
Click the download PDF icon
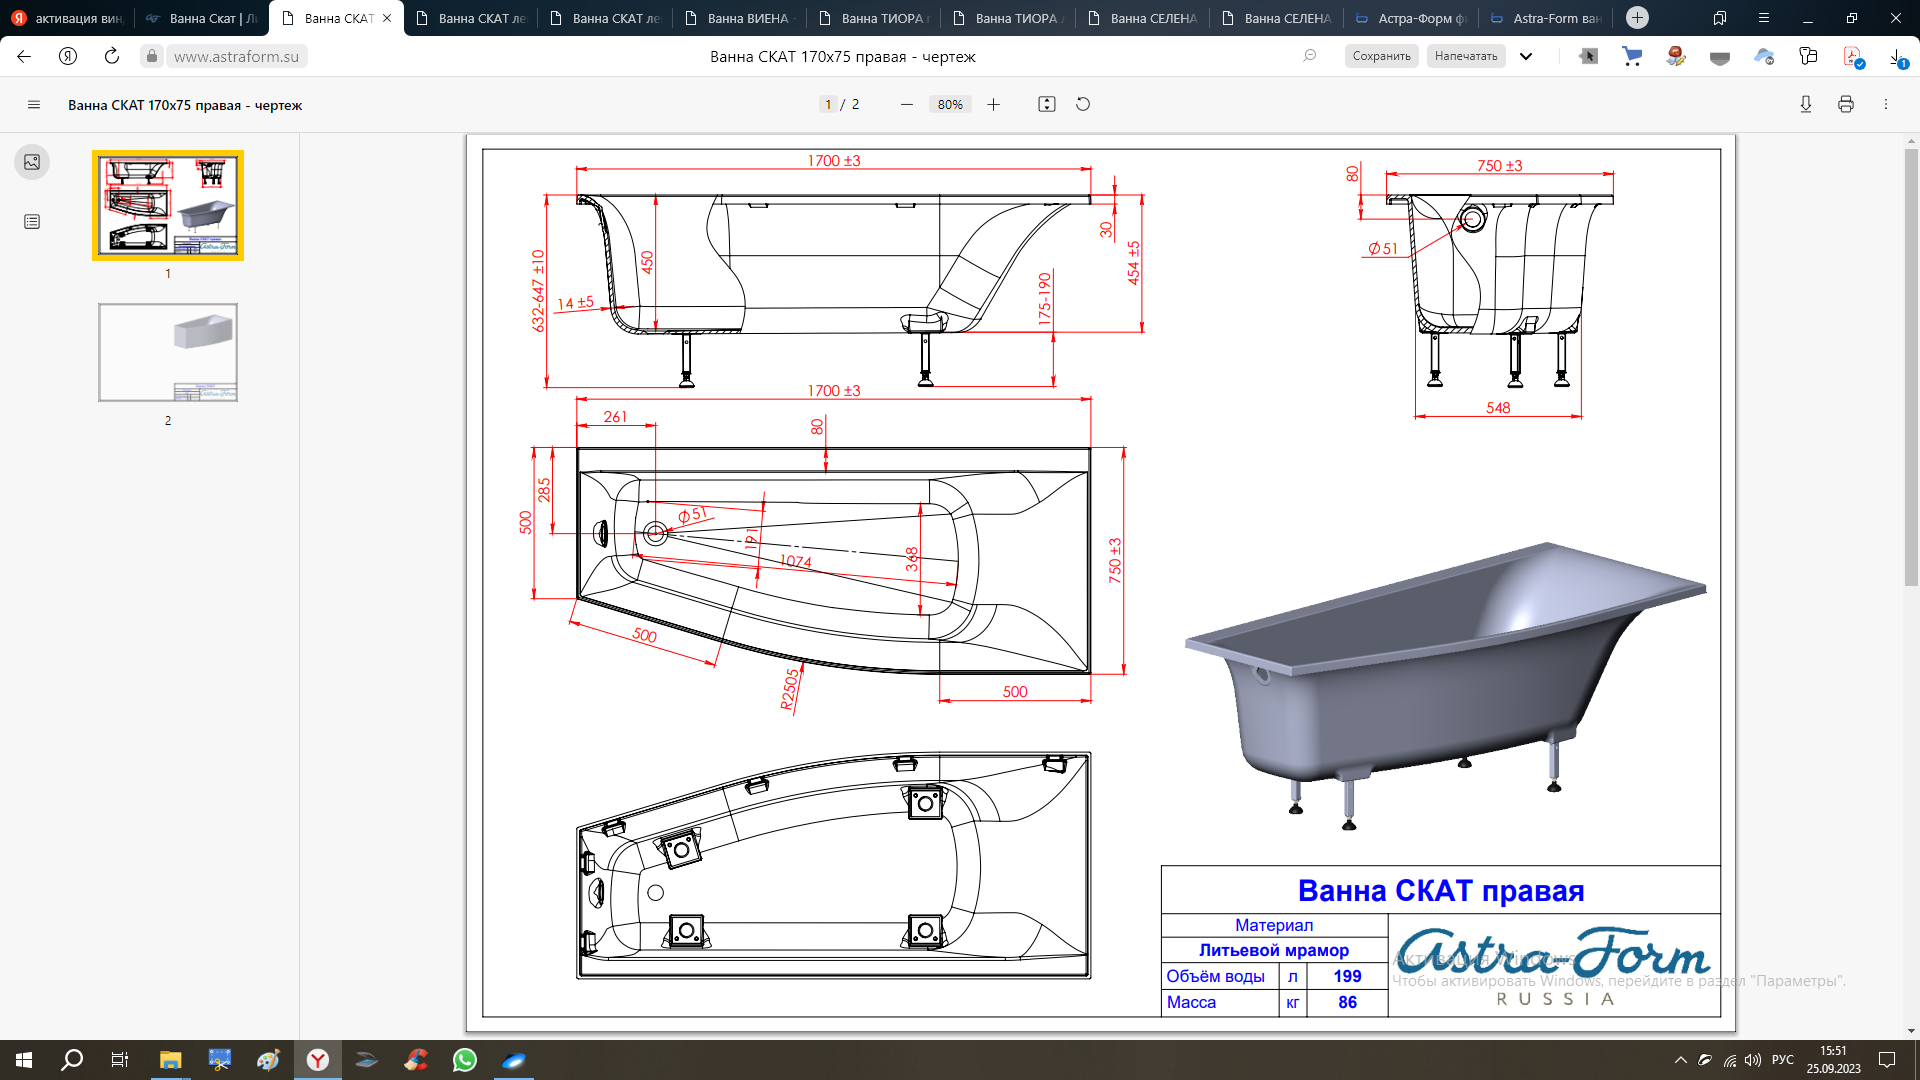[1806, 104]
